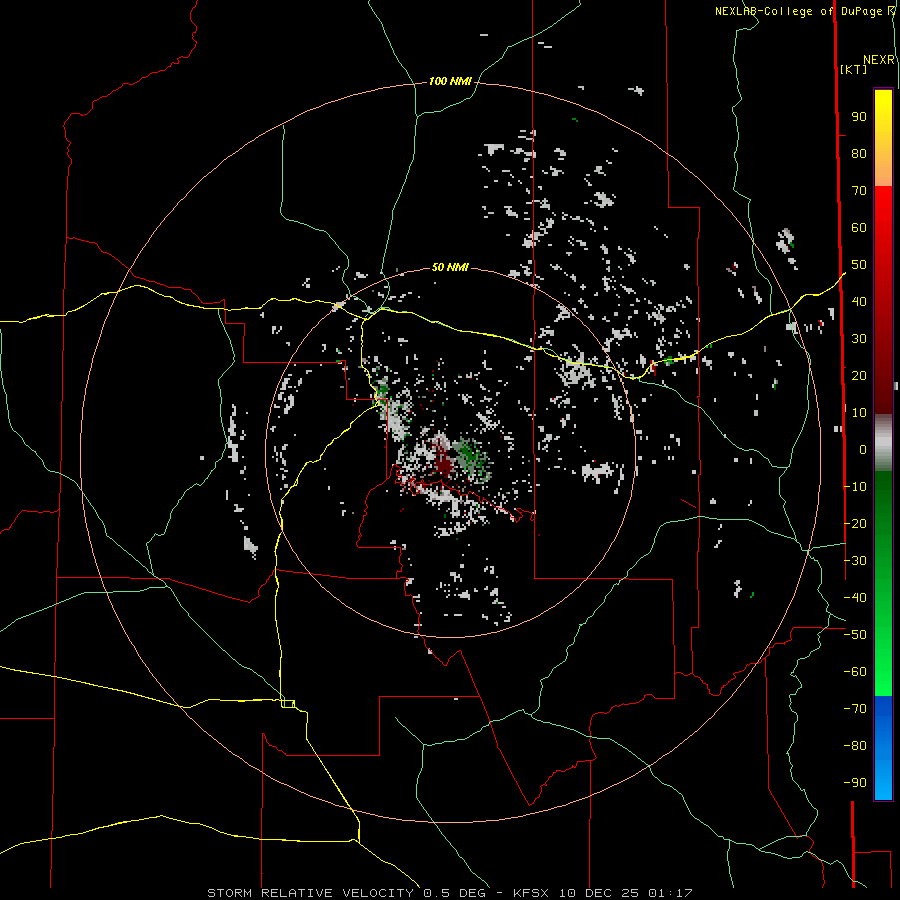Image resolution: width=900 pixels, height=900 pixels.
Task: Select the 30 value on velocity scale
Action: click(859, 339)
